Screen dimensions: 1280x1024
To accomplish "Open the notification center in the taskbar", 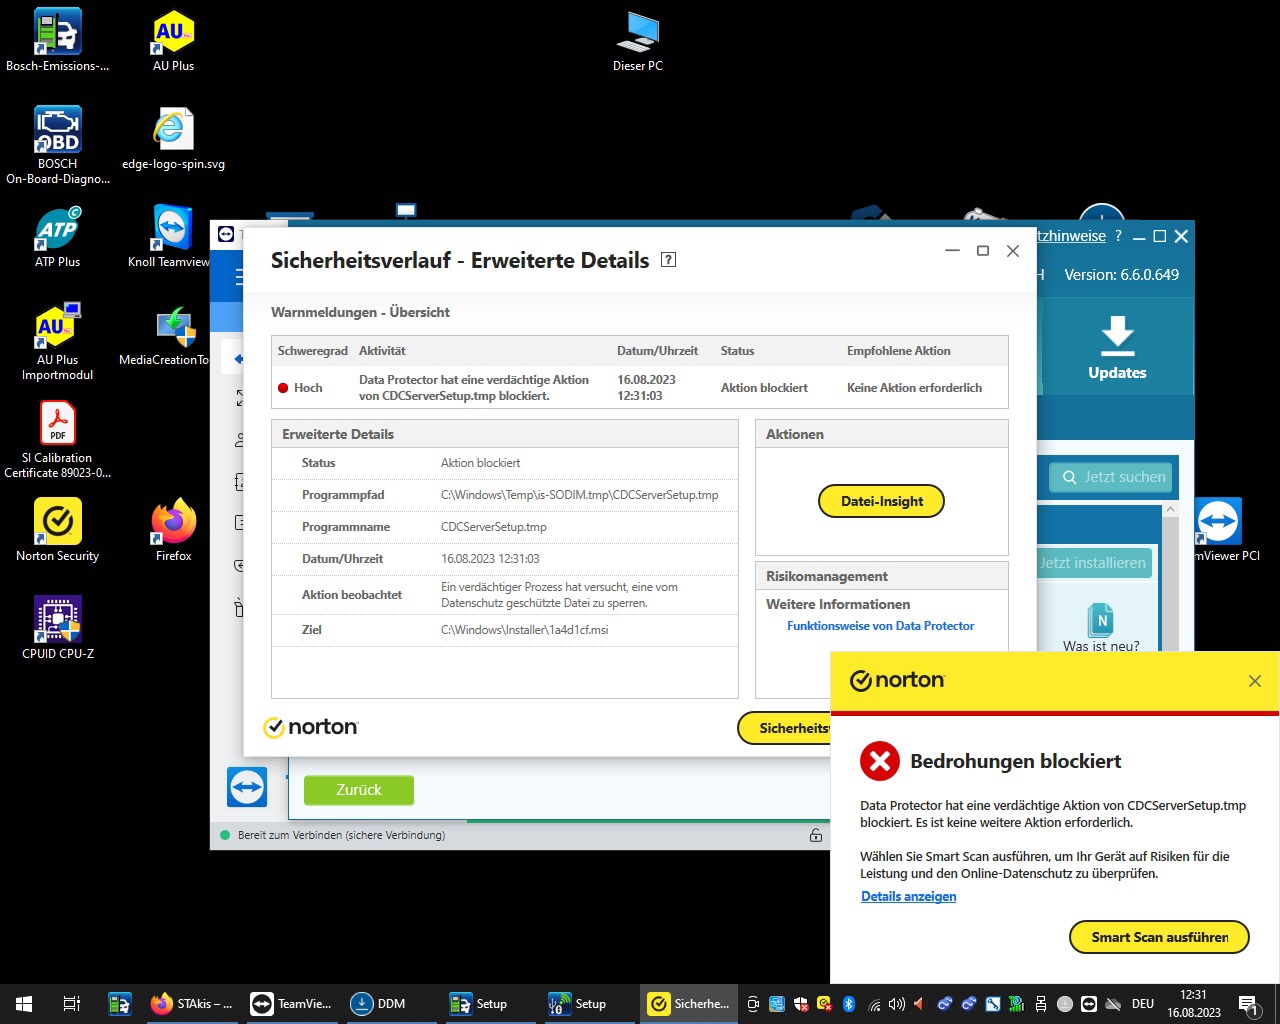I will pos(1248,1004).
